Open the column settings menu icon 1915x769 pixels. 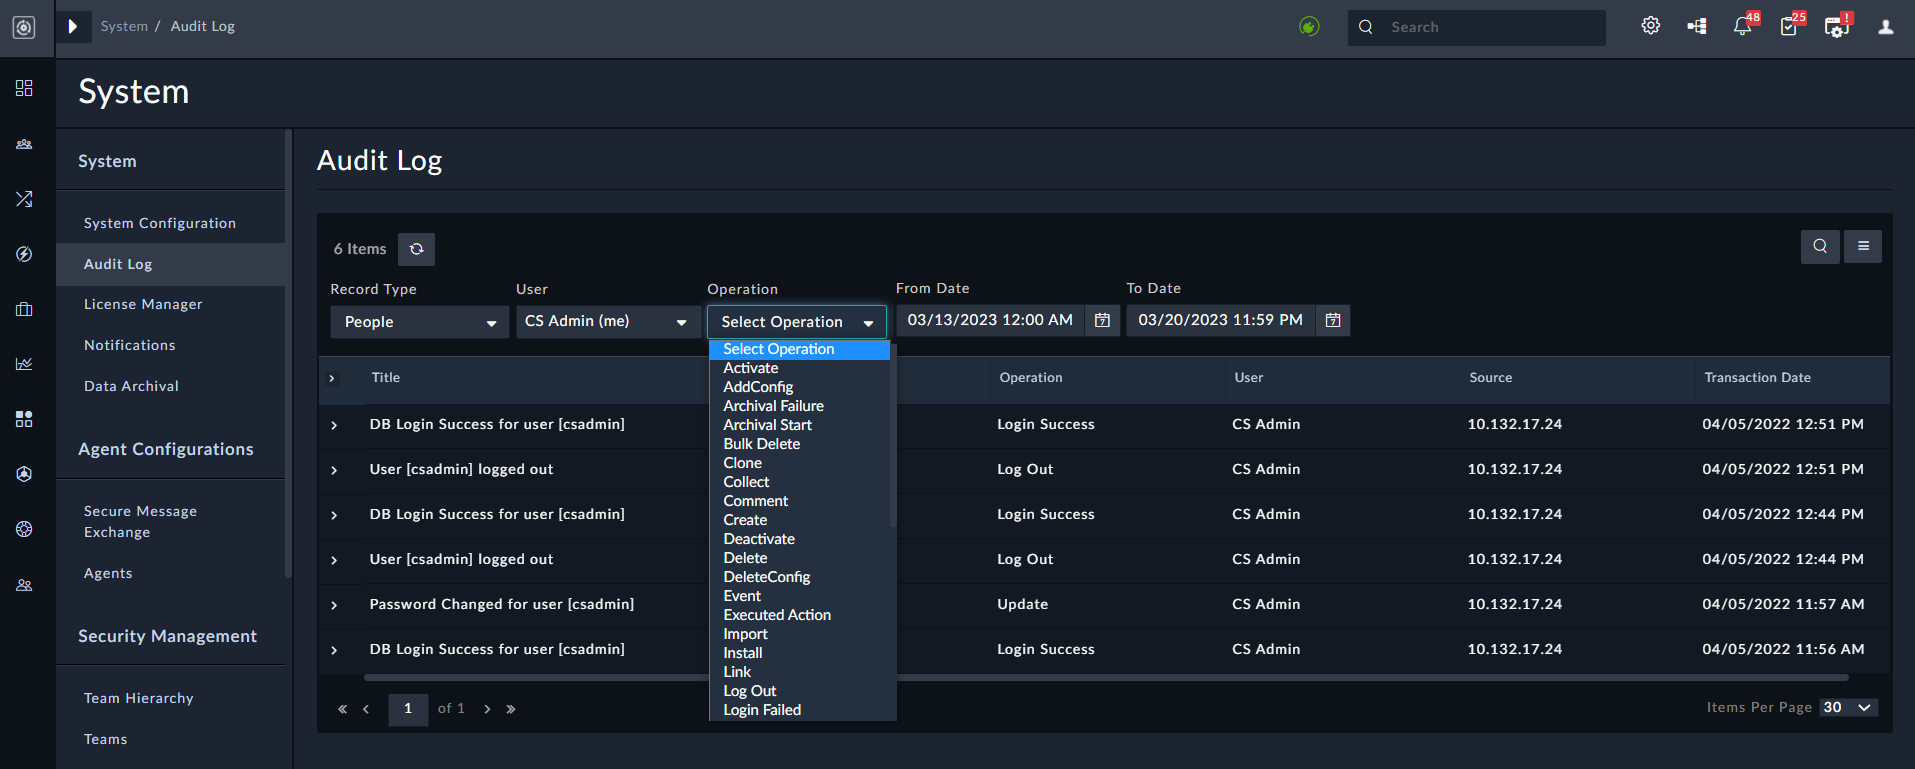(x=1863, y=246)
